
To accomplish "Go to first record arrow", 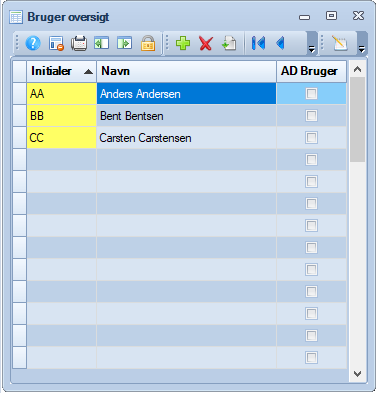I will pos(258,43).
